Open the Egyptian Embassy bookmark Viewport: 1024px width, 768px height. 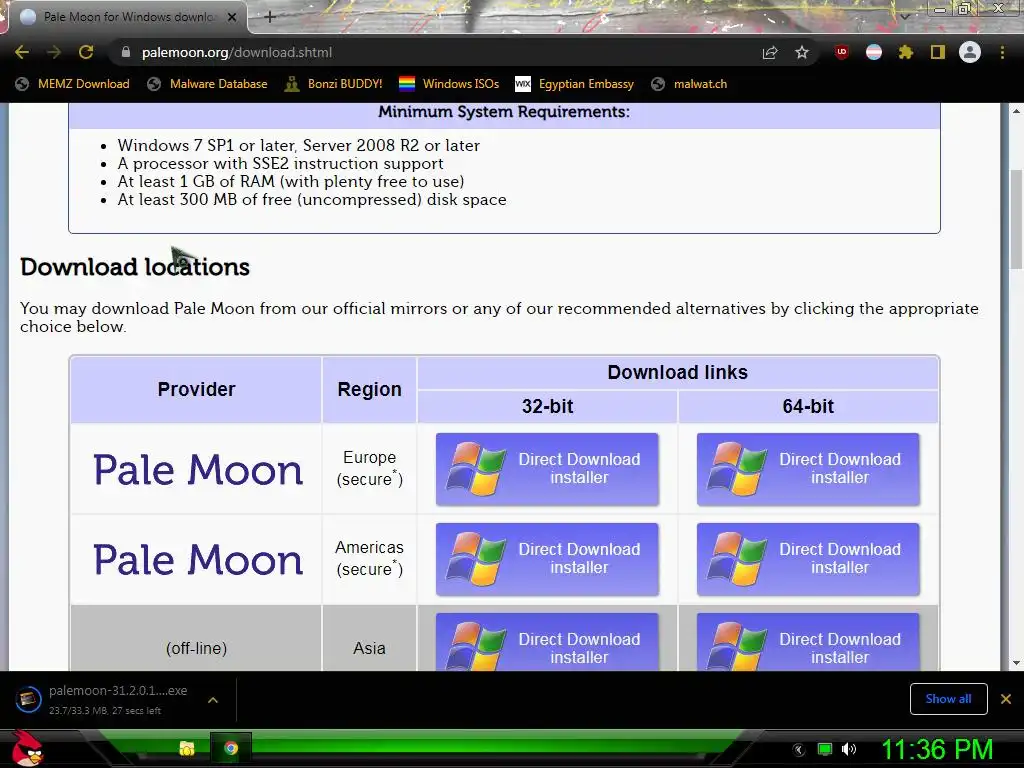(575, 84)
